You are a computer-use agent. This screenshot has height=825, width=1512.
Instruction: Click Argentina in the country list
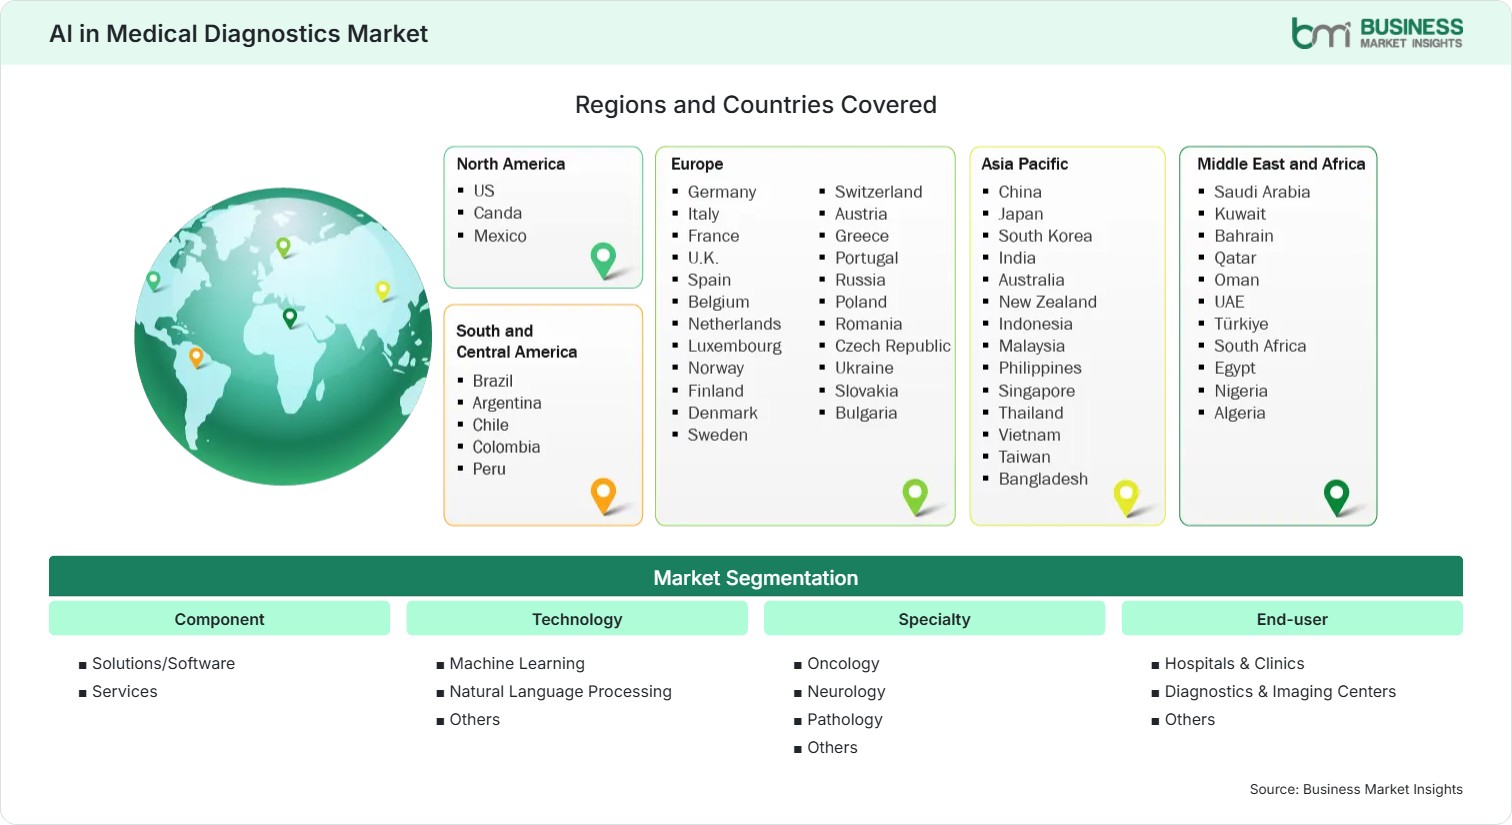pos(507,403)
